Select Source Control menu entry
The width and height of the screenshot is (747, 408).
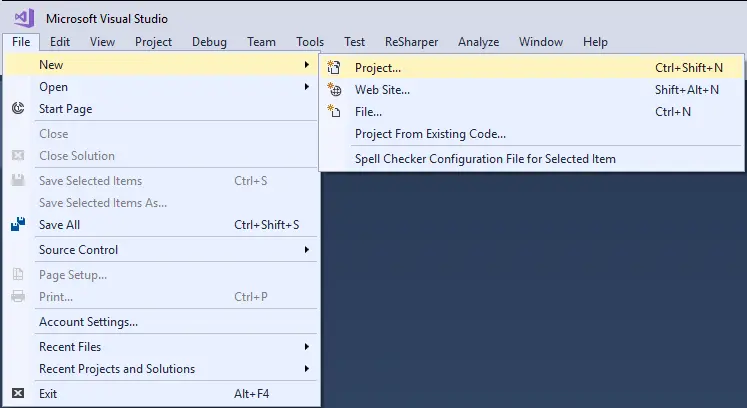(161, 249)
